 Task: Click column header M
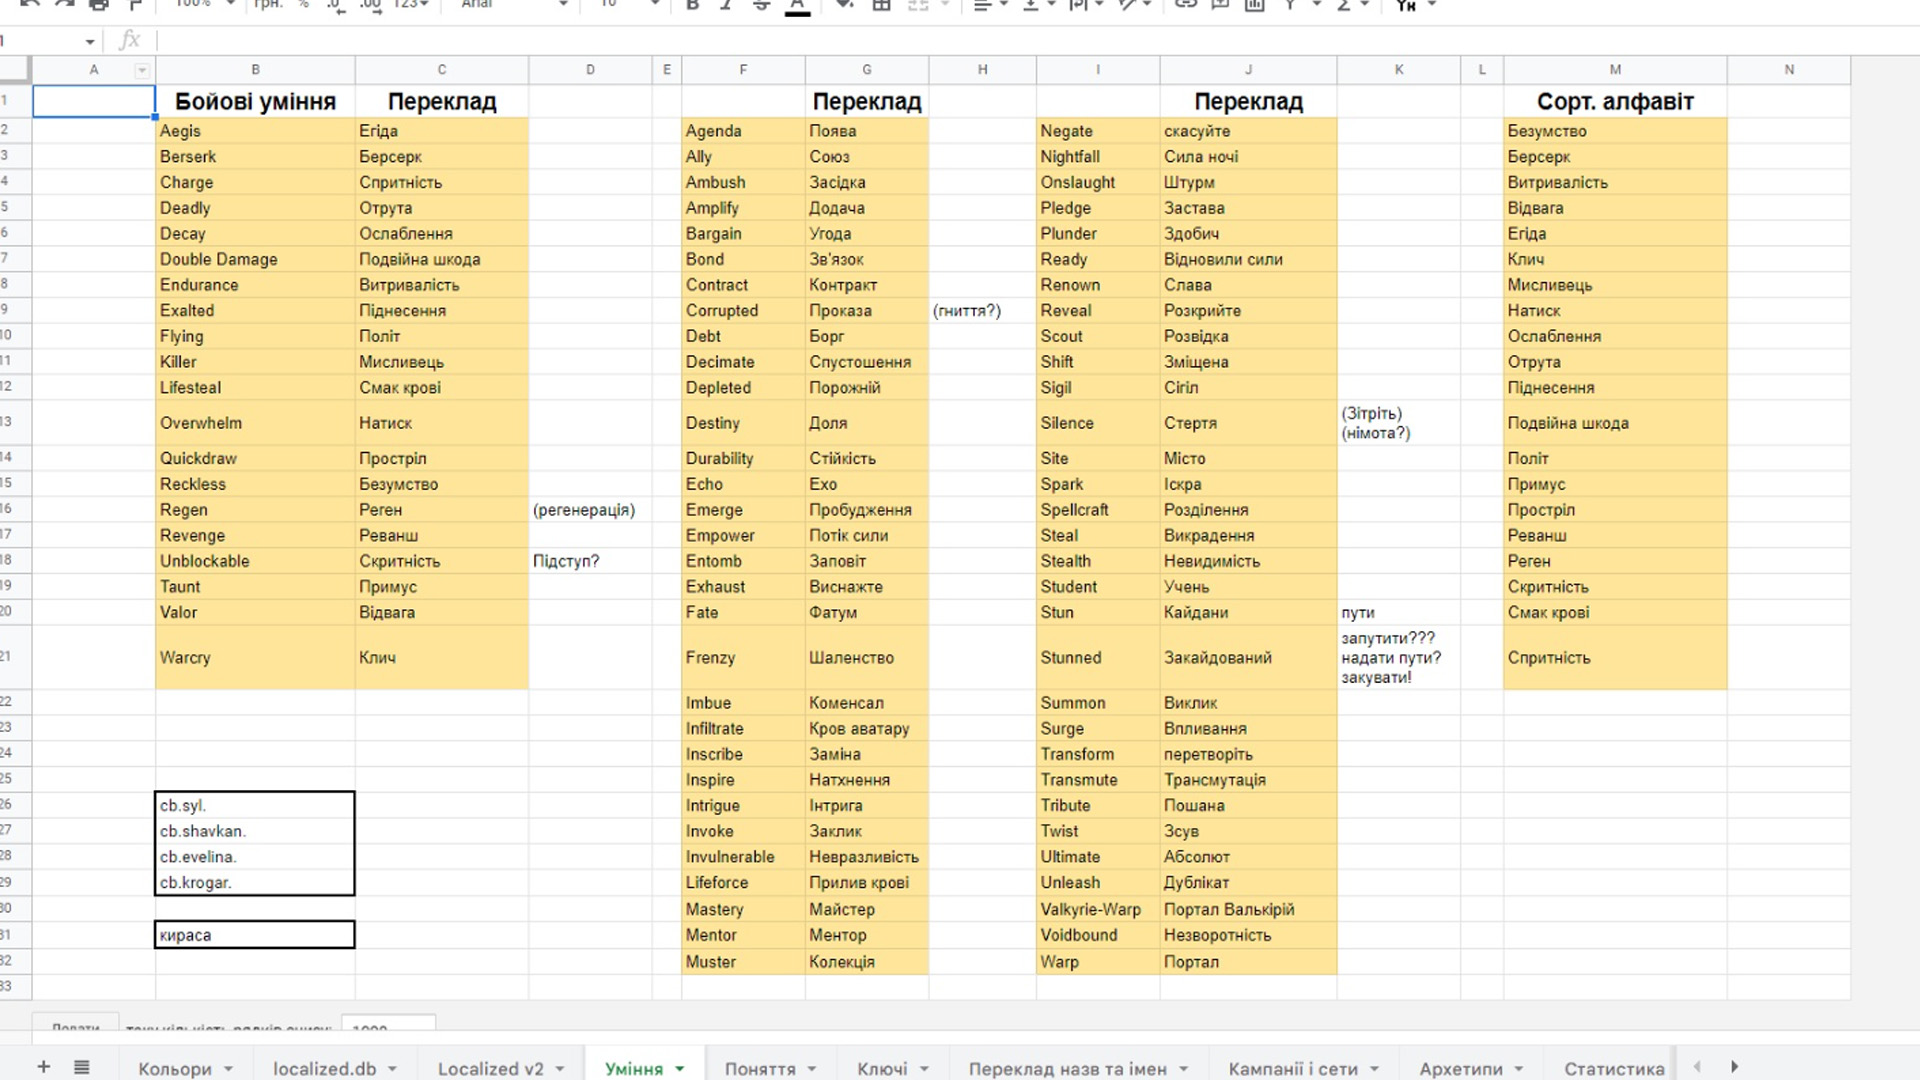click(1614, 70)
